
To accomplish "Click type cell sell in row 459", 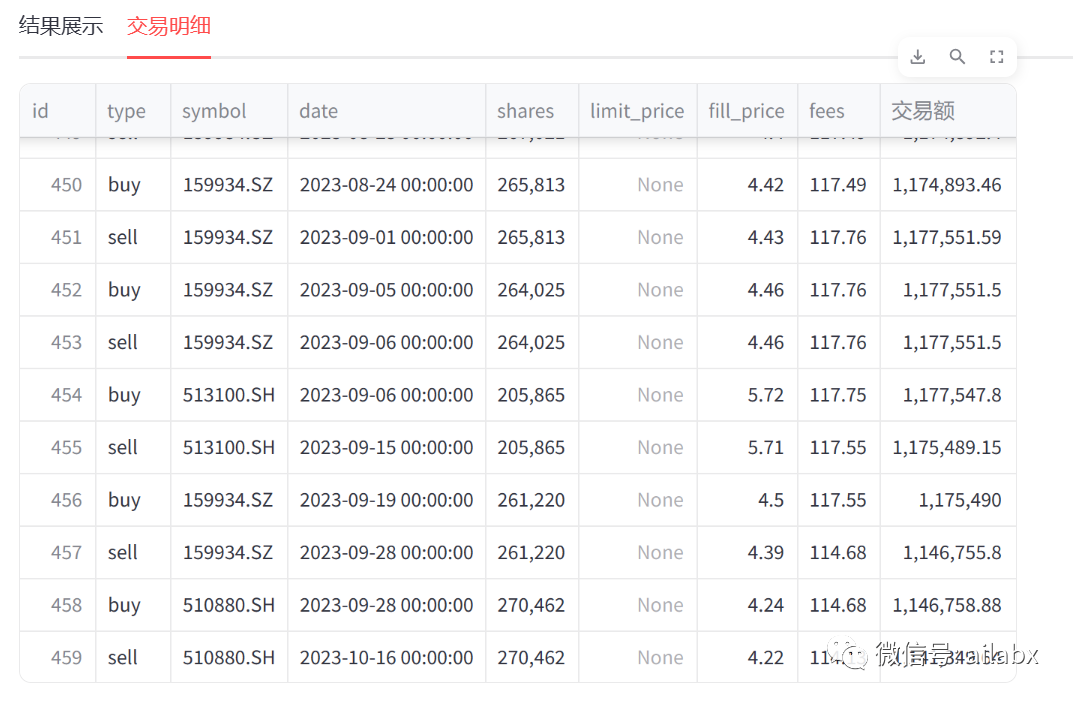I will 133,658.
